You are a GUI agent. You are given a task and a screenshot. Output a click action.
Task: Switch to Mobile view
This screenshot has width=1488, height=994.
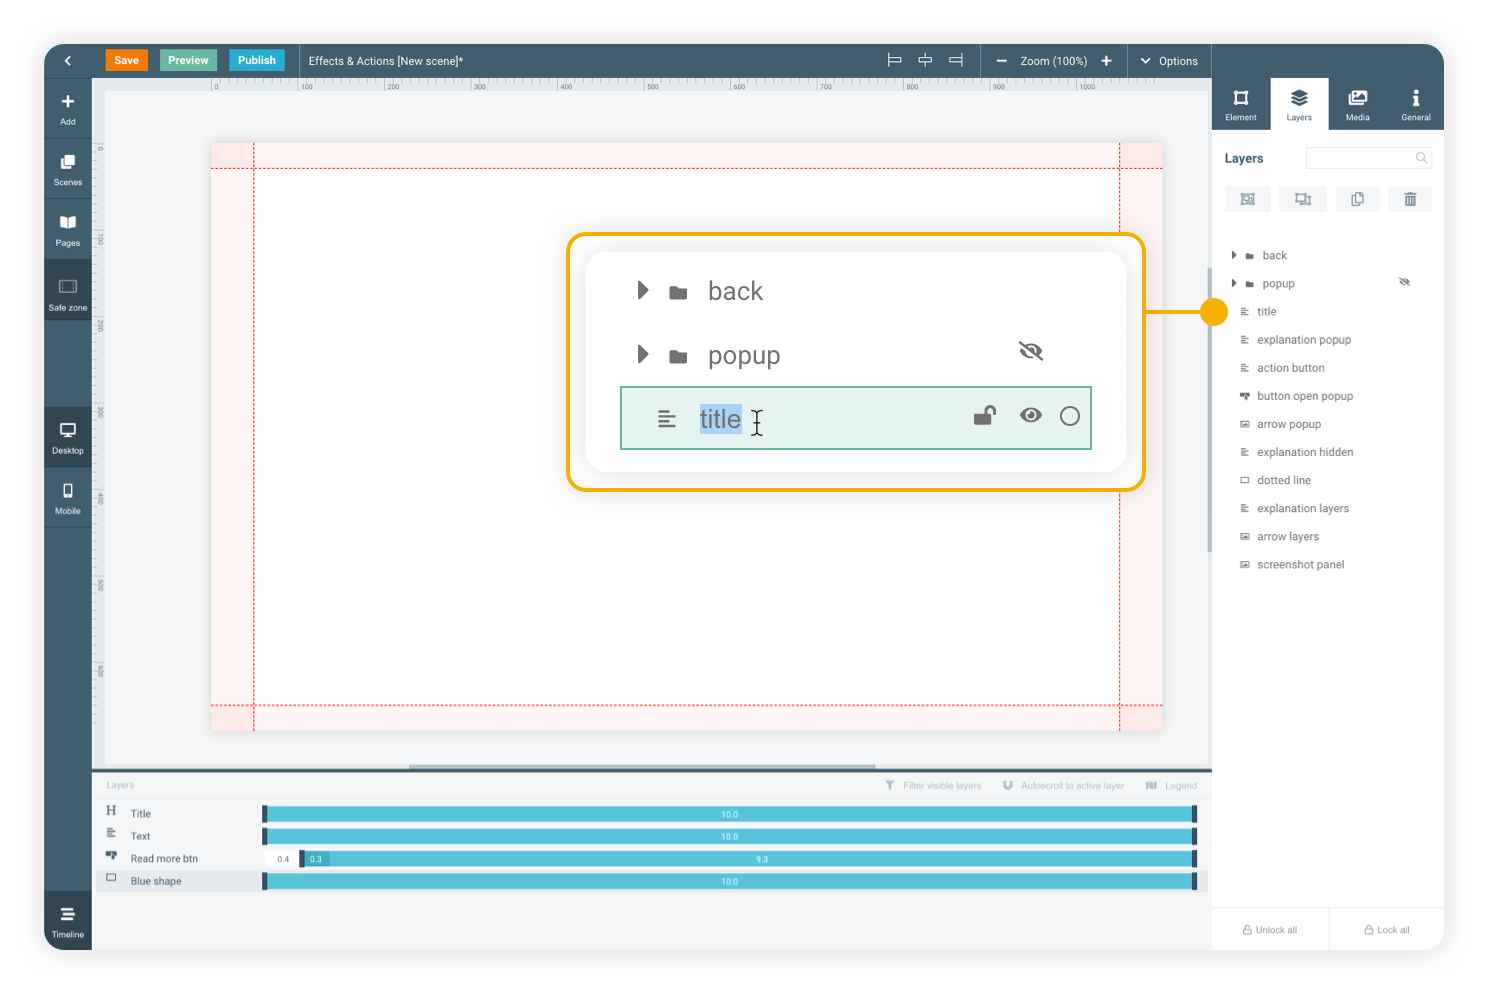tap(67, 497)
